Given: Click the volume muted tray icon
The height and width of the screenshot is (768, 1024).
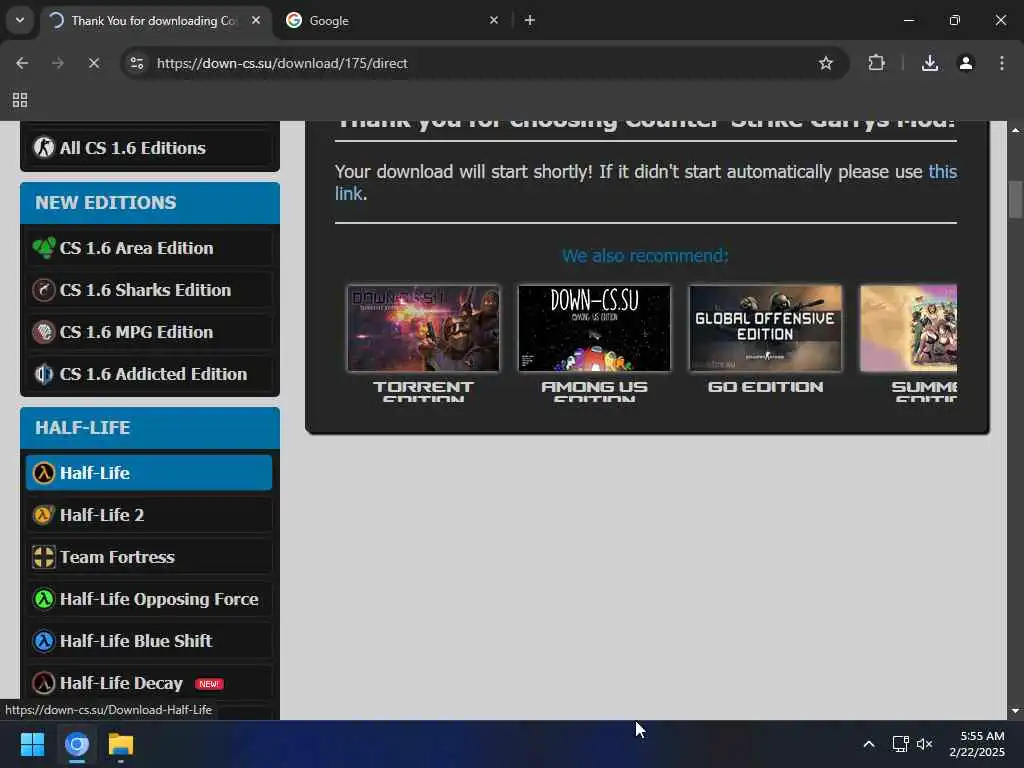Looking at the screenshot, I should coord(924,744).
